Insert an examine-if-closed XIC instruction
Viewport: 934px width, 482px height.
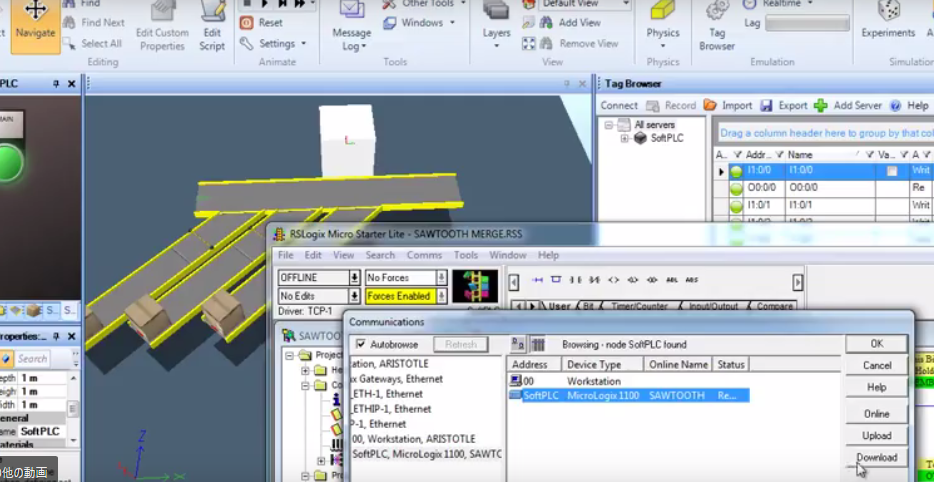575,279
